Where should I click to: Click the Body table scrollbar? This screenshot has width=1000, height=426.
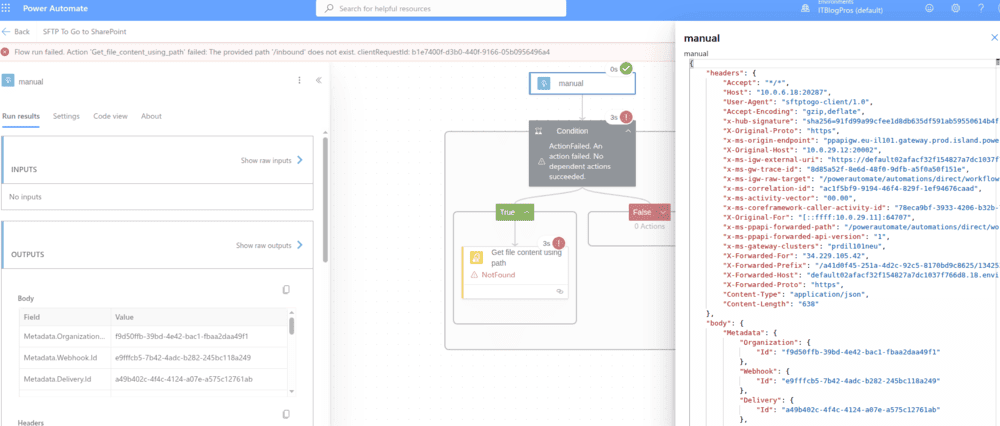tap(291, 326)
